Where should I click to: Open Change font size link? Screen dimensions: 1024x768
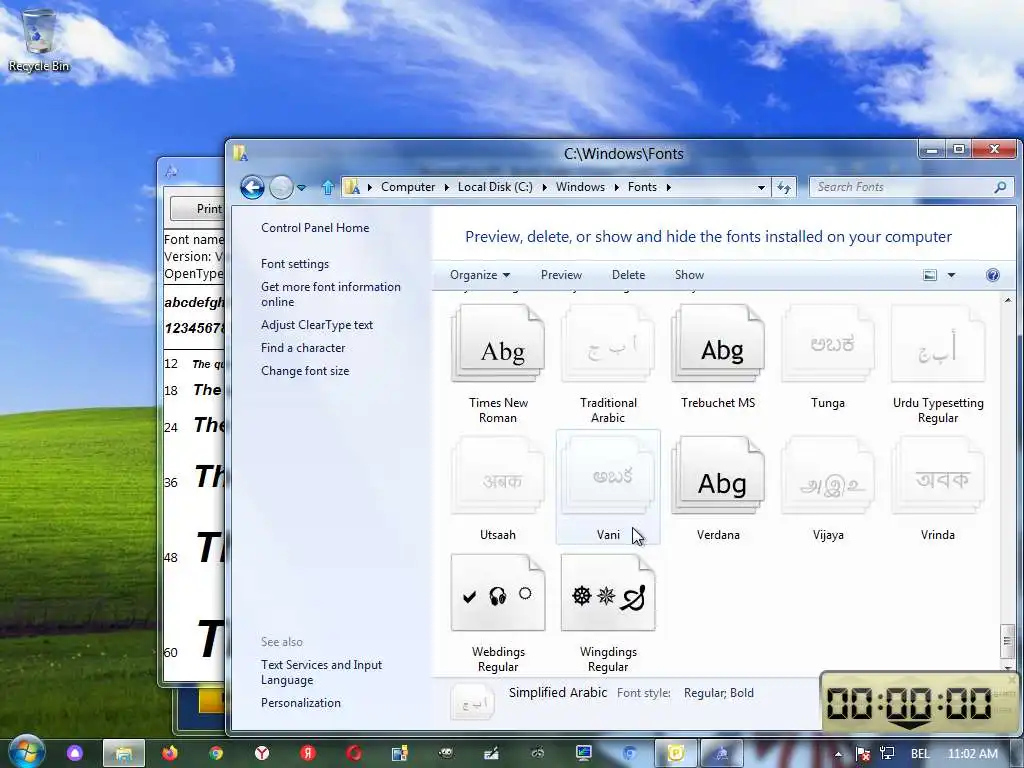(305, 371)
